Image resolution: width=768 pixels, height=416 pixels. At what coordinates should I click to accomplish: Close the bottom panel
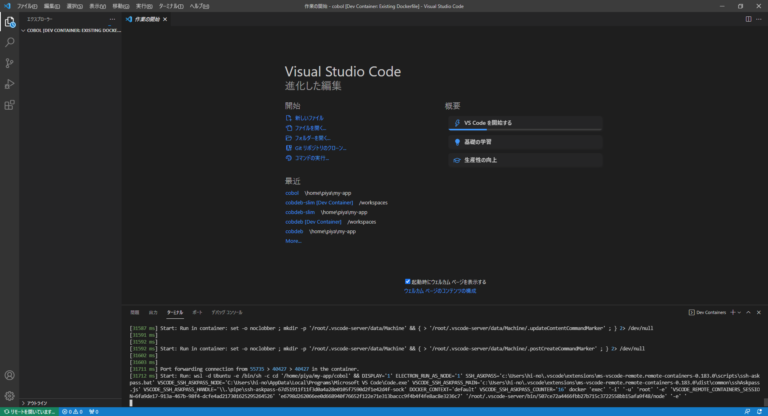pos(759,312)
